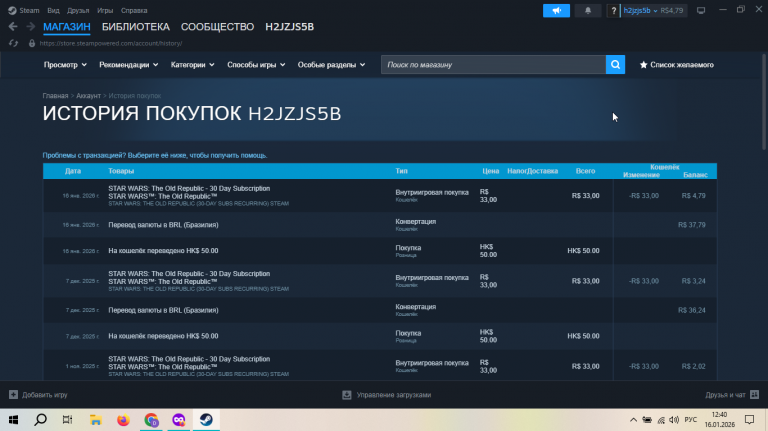Click Добавить игру plus button
This screenshot has height=431, width=768.
pyautogui.click(x=38, y=395)
